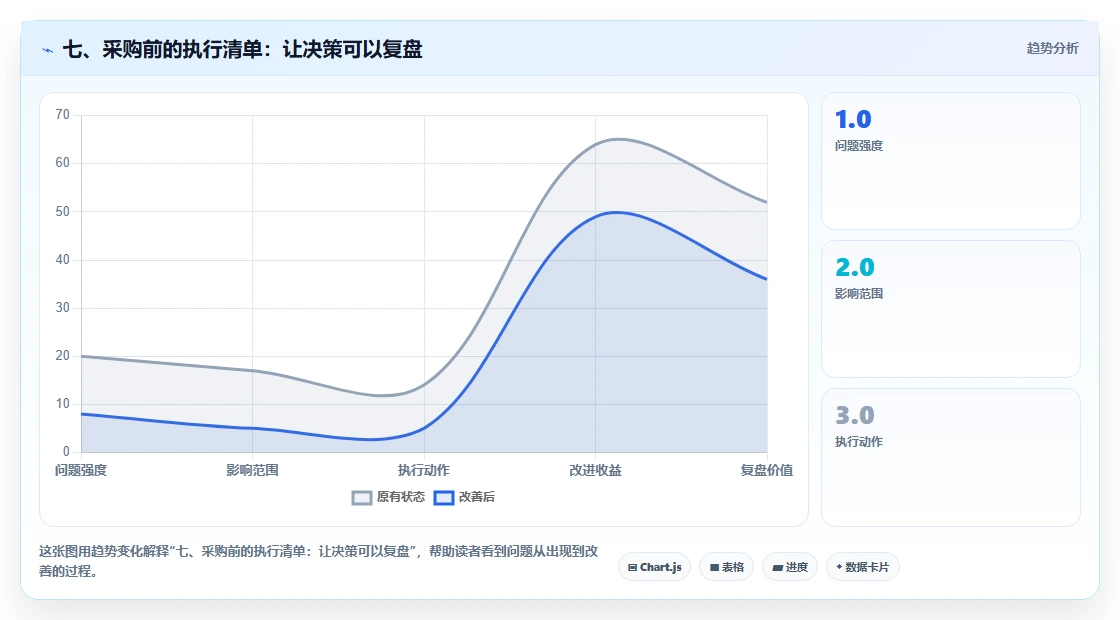The image size is (1120, 620).
Task: Select the 数据卡片 tag
Action: (x=862, y=567)
